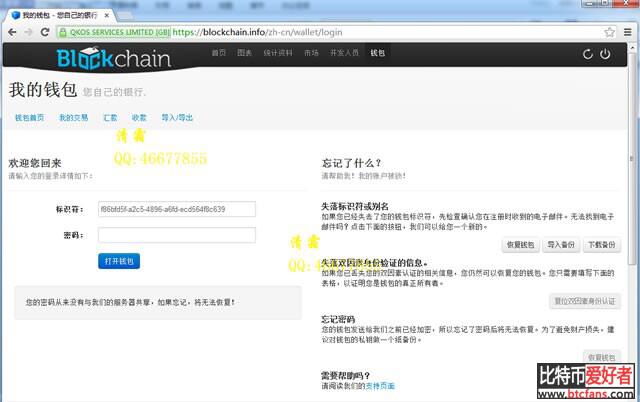Click the 忘记了什么？ heading text

(352, 163)
